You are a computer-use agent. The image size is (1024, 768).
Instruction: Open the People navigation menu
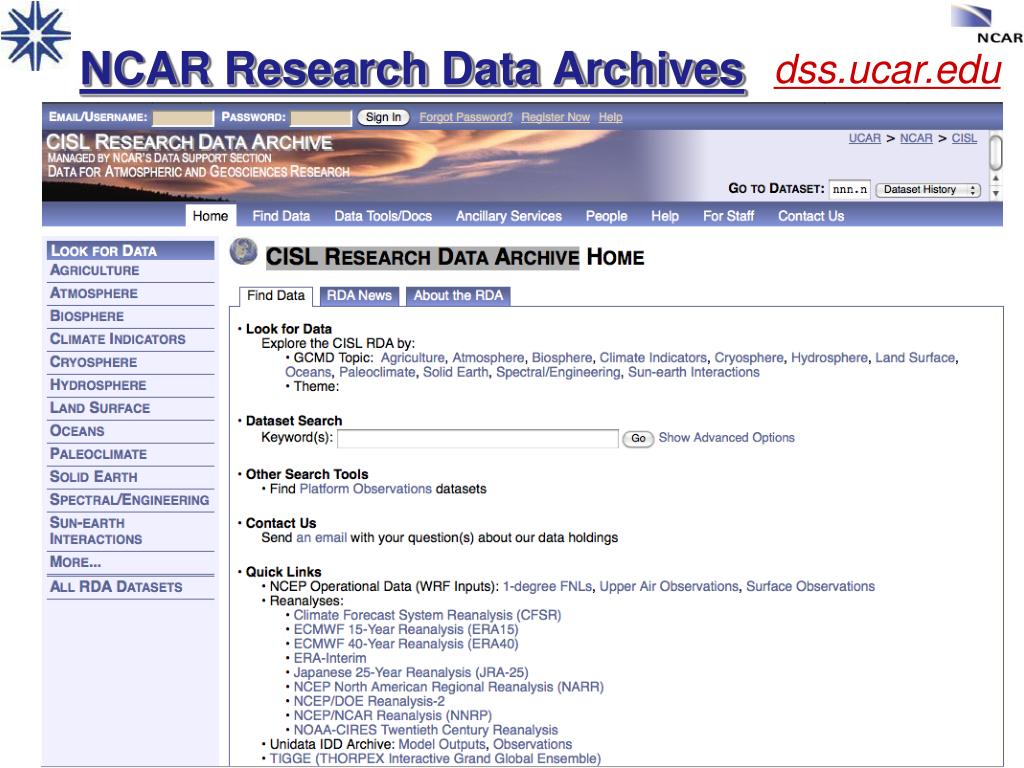point(606,216)
